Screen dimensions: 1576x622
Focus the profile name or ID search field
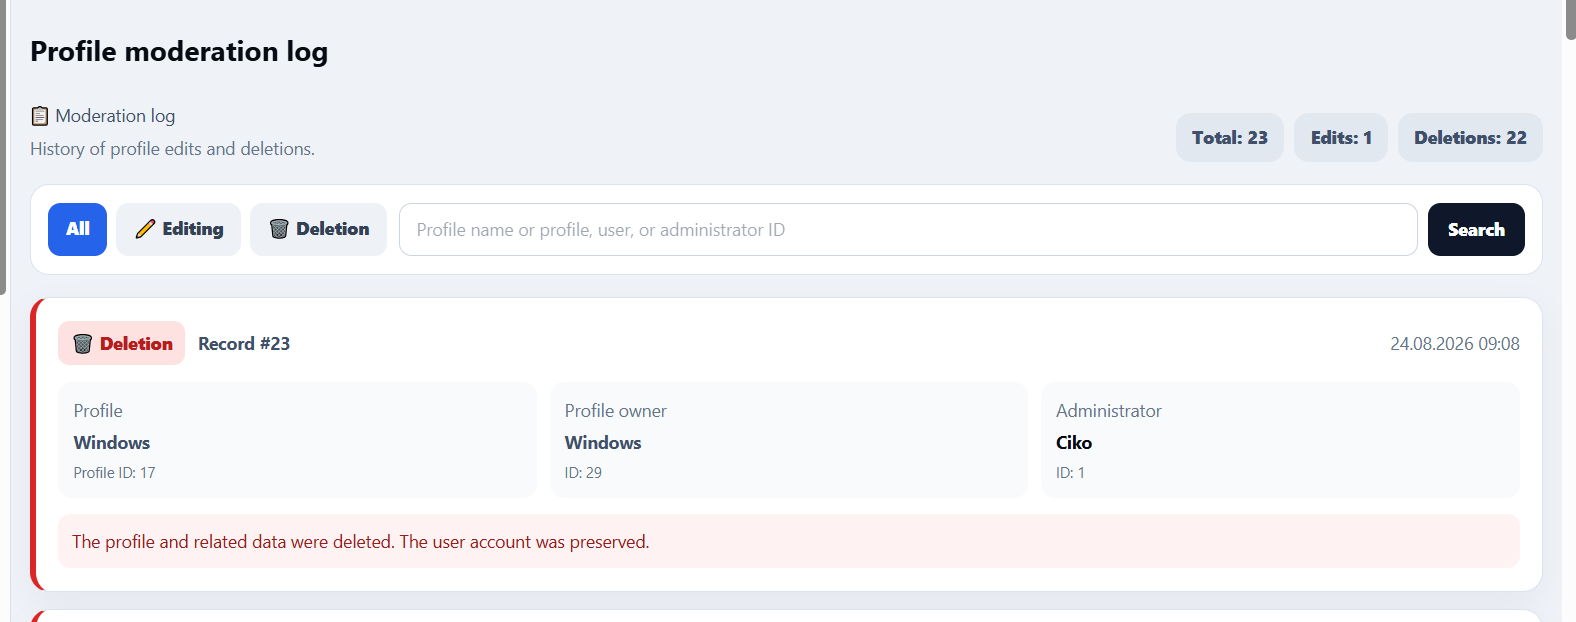908,229
